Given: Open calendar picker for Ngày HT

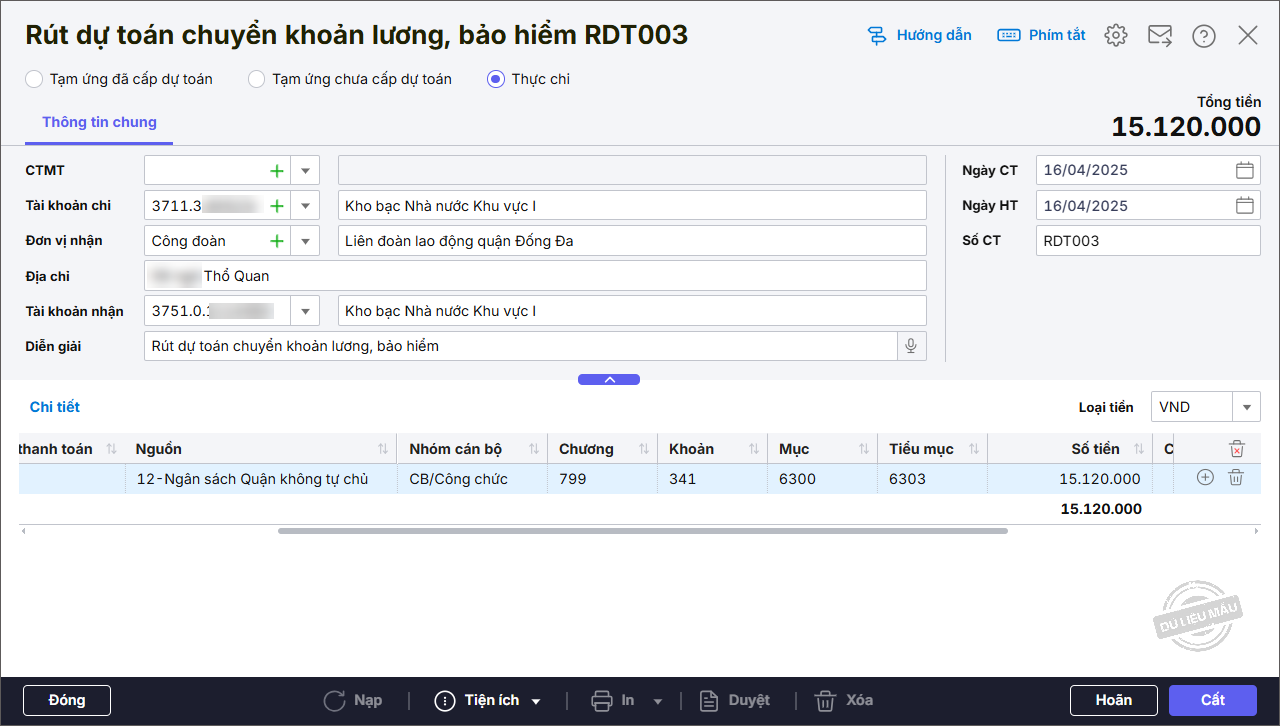Looking at the screenshot, I should coord(1245,206).
